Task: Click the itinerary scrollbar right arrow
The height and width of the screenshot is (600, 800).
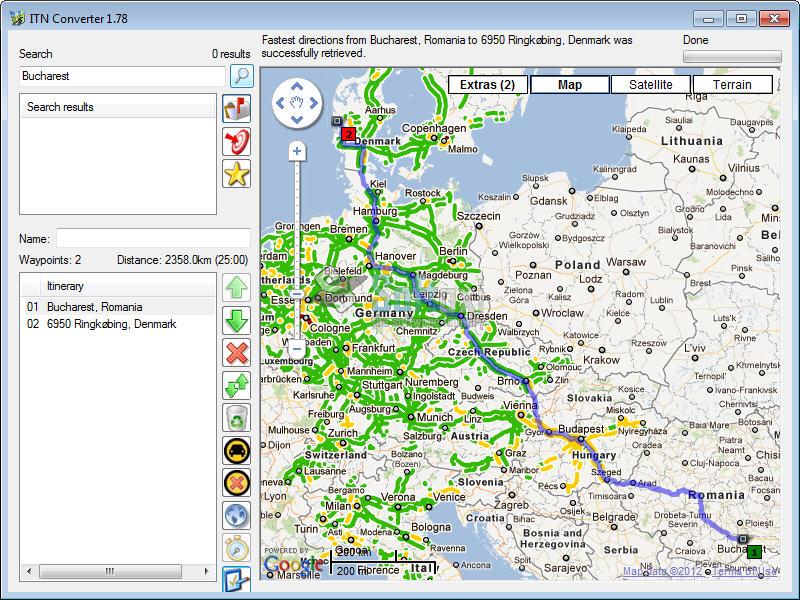Action: click(206, 571)
